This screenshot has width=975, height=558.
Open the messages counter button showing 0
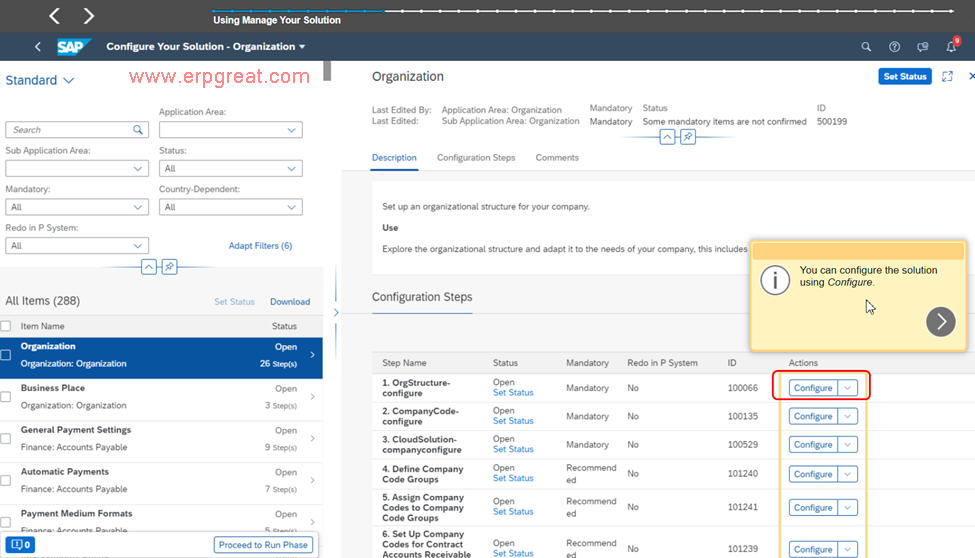[x=20, y=545]
